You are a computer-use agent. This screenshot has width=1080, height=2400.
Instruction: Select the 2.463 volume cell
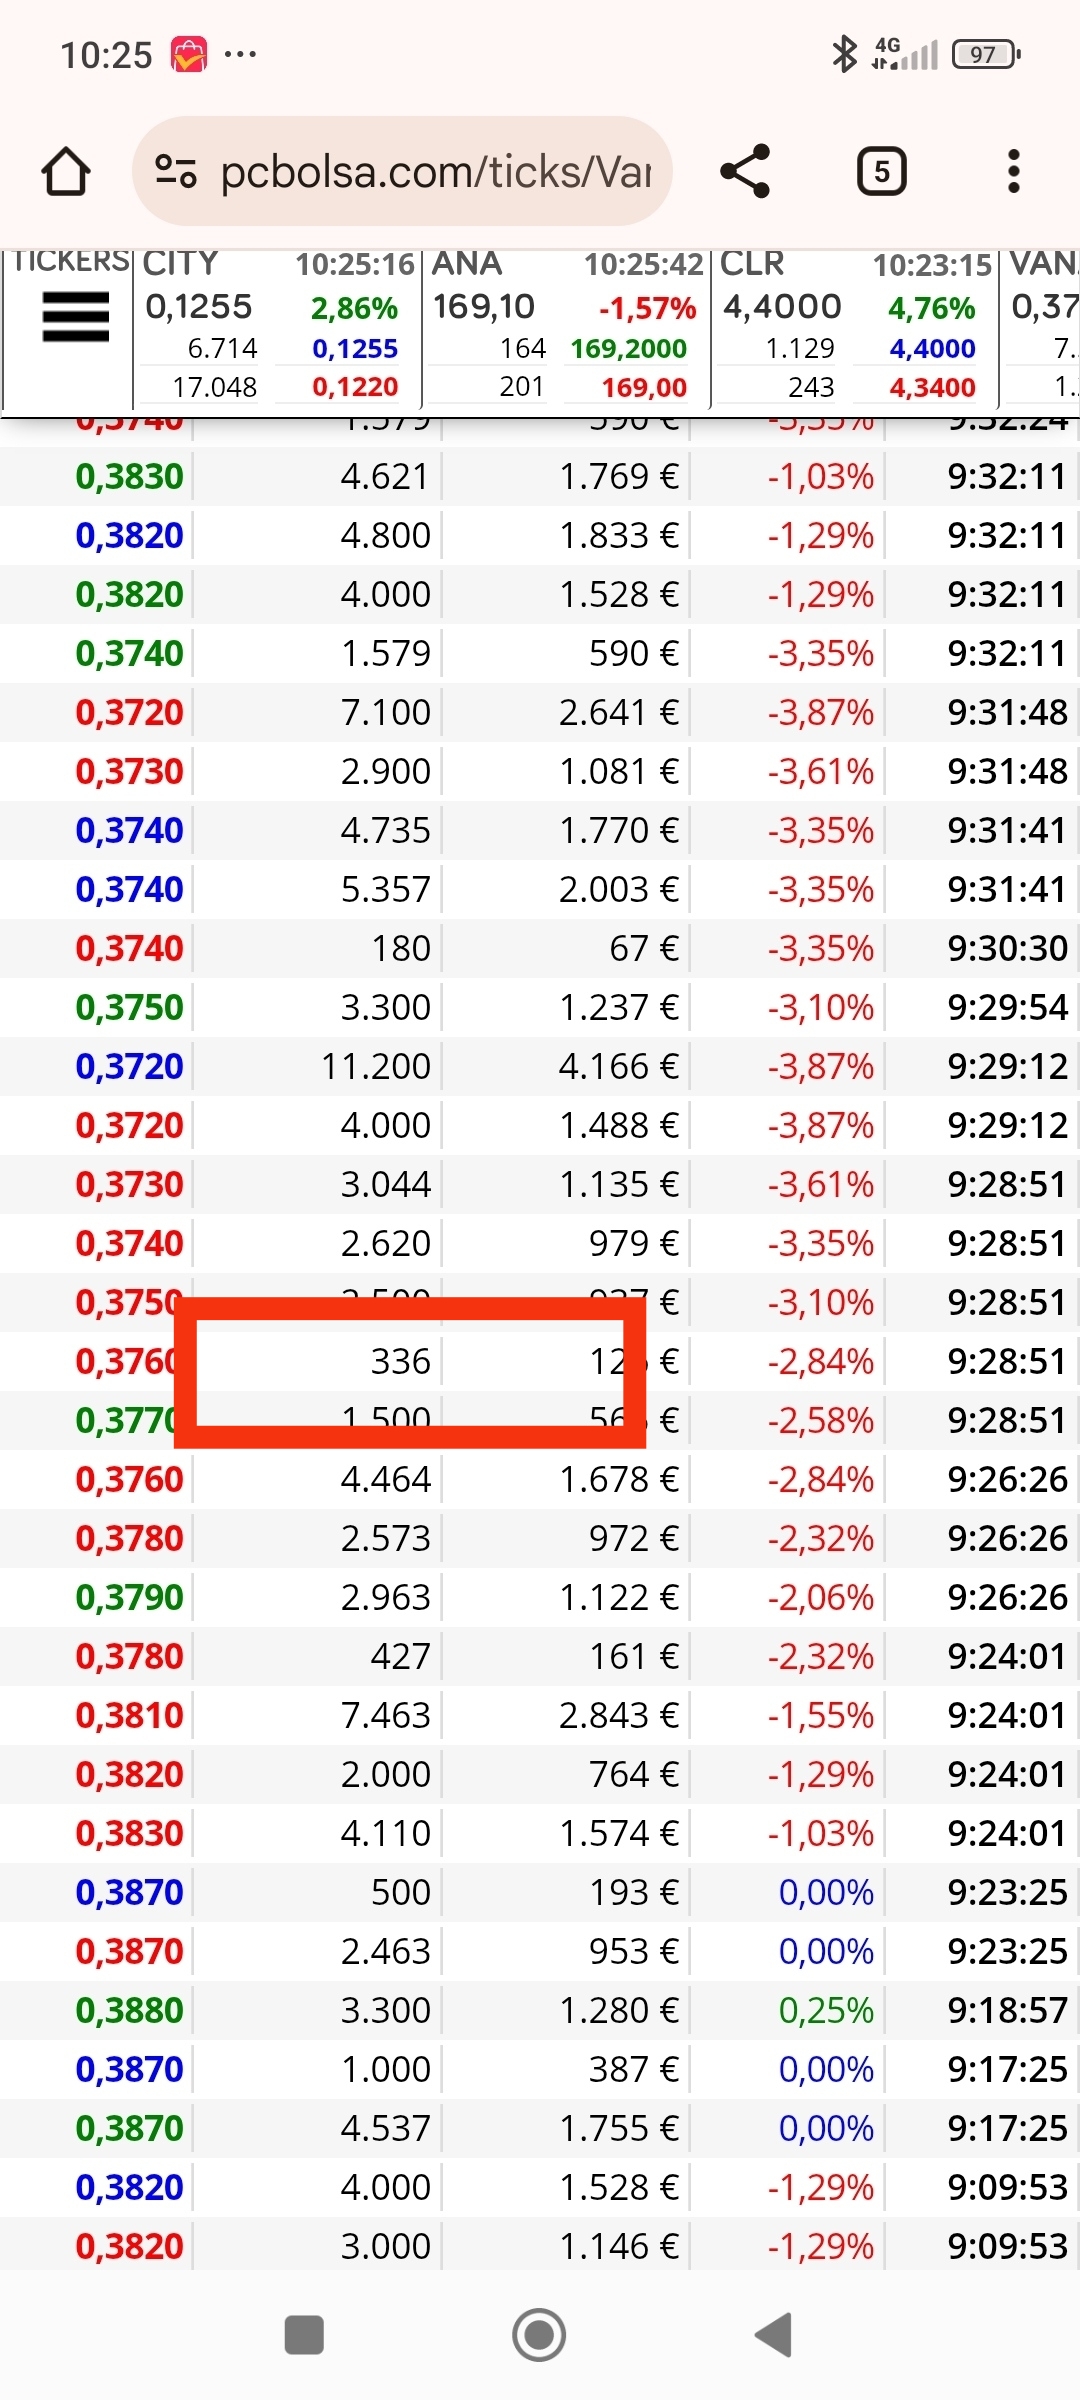(x=385, y=1952)
